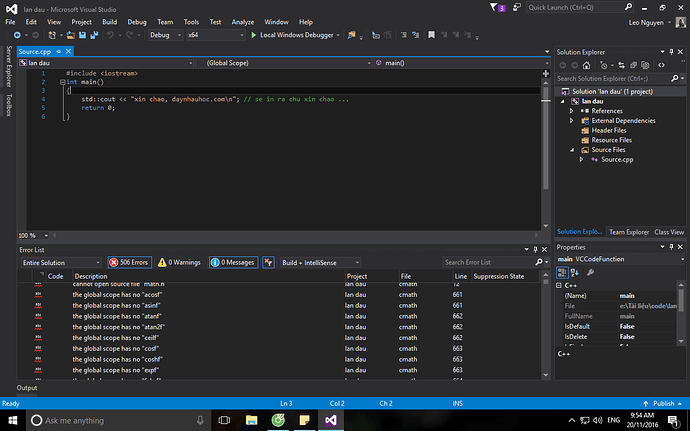Open the Entire Solution scope dropdown
This screenshot has width=690, height=431.
(x=60, y=262)
